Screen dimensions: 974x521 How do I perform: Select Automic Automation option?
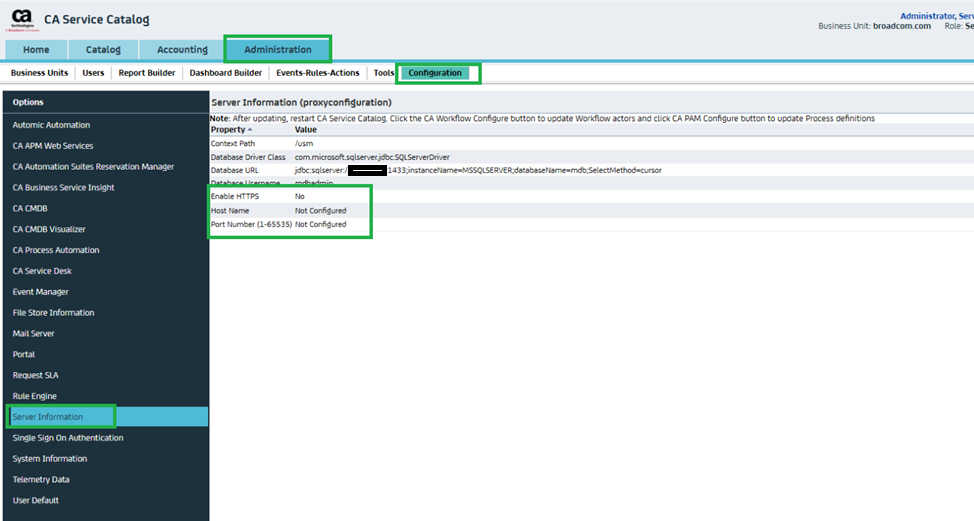(x=51, y=125)
